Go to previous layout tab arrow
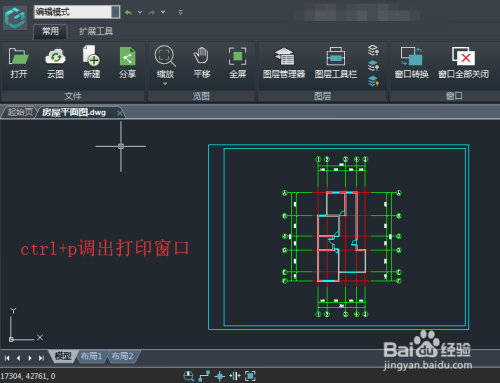The height and width of the screenshot is (383, 500). pos(18,358)
